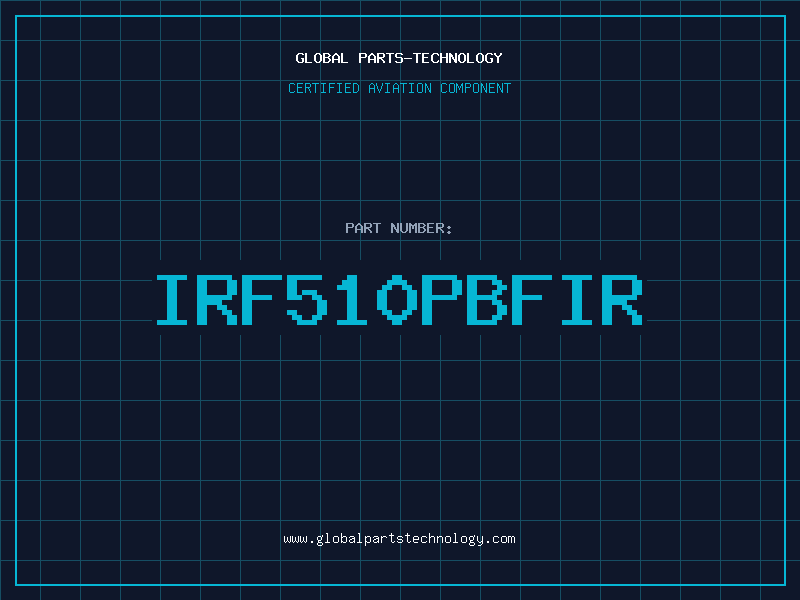Screen dimensions: 800x600
Task: Open the www.globalpartstechnology.com link
Action: click(x=399, y=539)
